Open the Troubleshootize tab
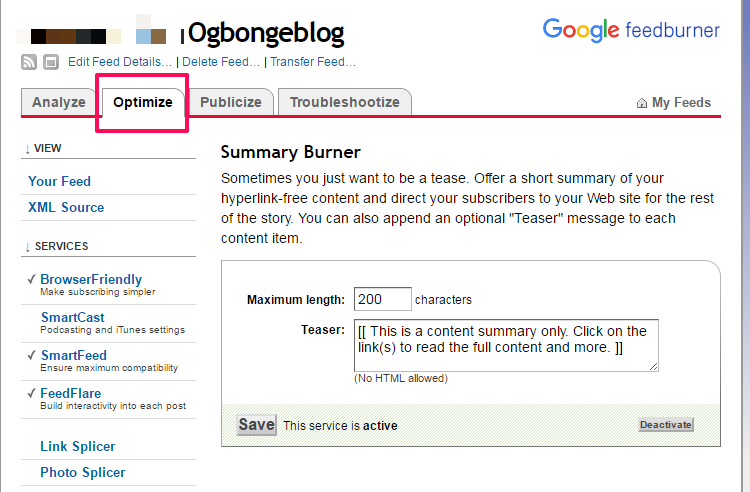The width and height of the screenshot is (750, 492). (x=344, y=102)
